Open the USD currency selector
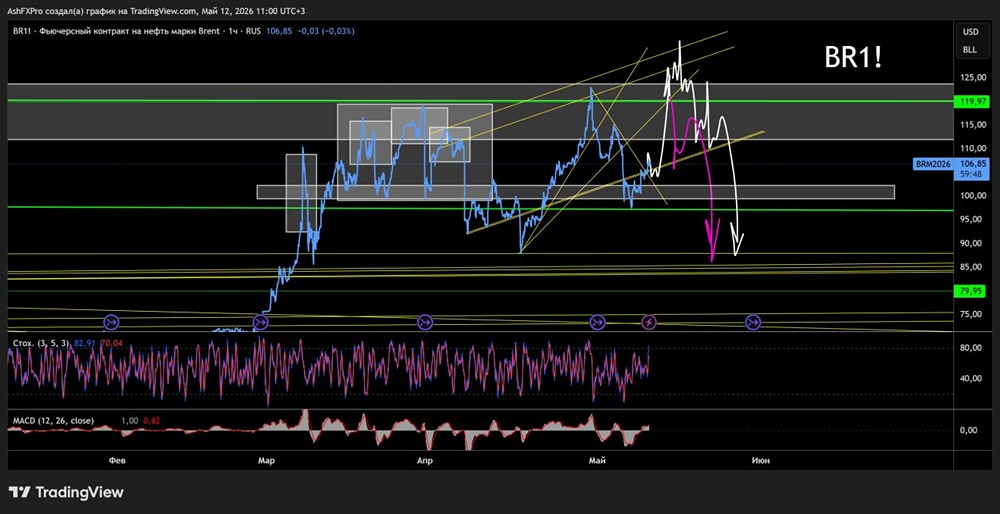The image size is (1000, 514). click(971, 31)
